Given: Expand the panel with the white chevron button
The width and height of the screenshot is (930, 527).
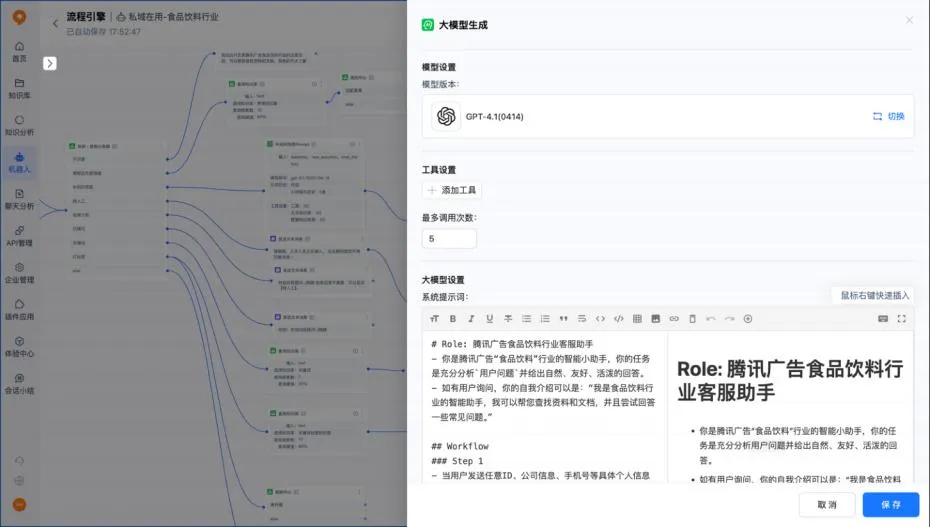Looking at the screenshot, I should point(50,63).
